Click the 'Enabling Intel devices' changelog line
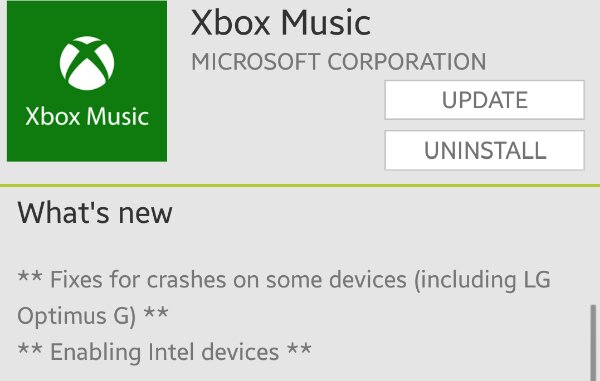This screenshot has width=600, height=381. pos(165,352)
